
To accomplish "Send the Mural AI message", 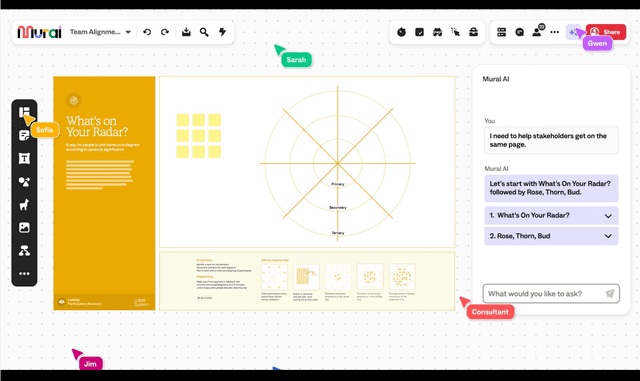I will [x=610, y=294].
